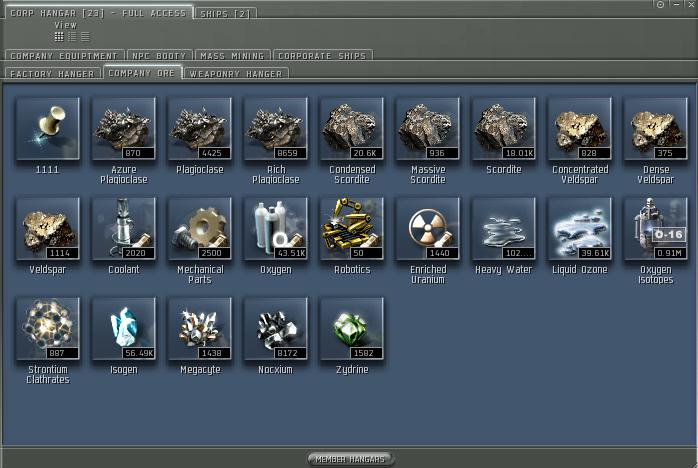Switch to plain list view mode
Viewport: 698px width, 468px height.
point(85,37)
